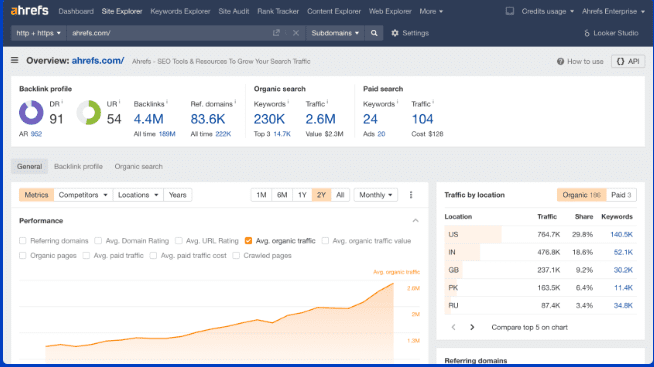
Task: Open Keywords Explorer in top menu
Action: point(180,11)
